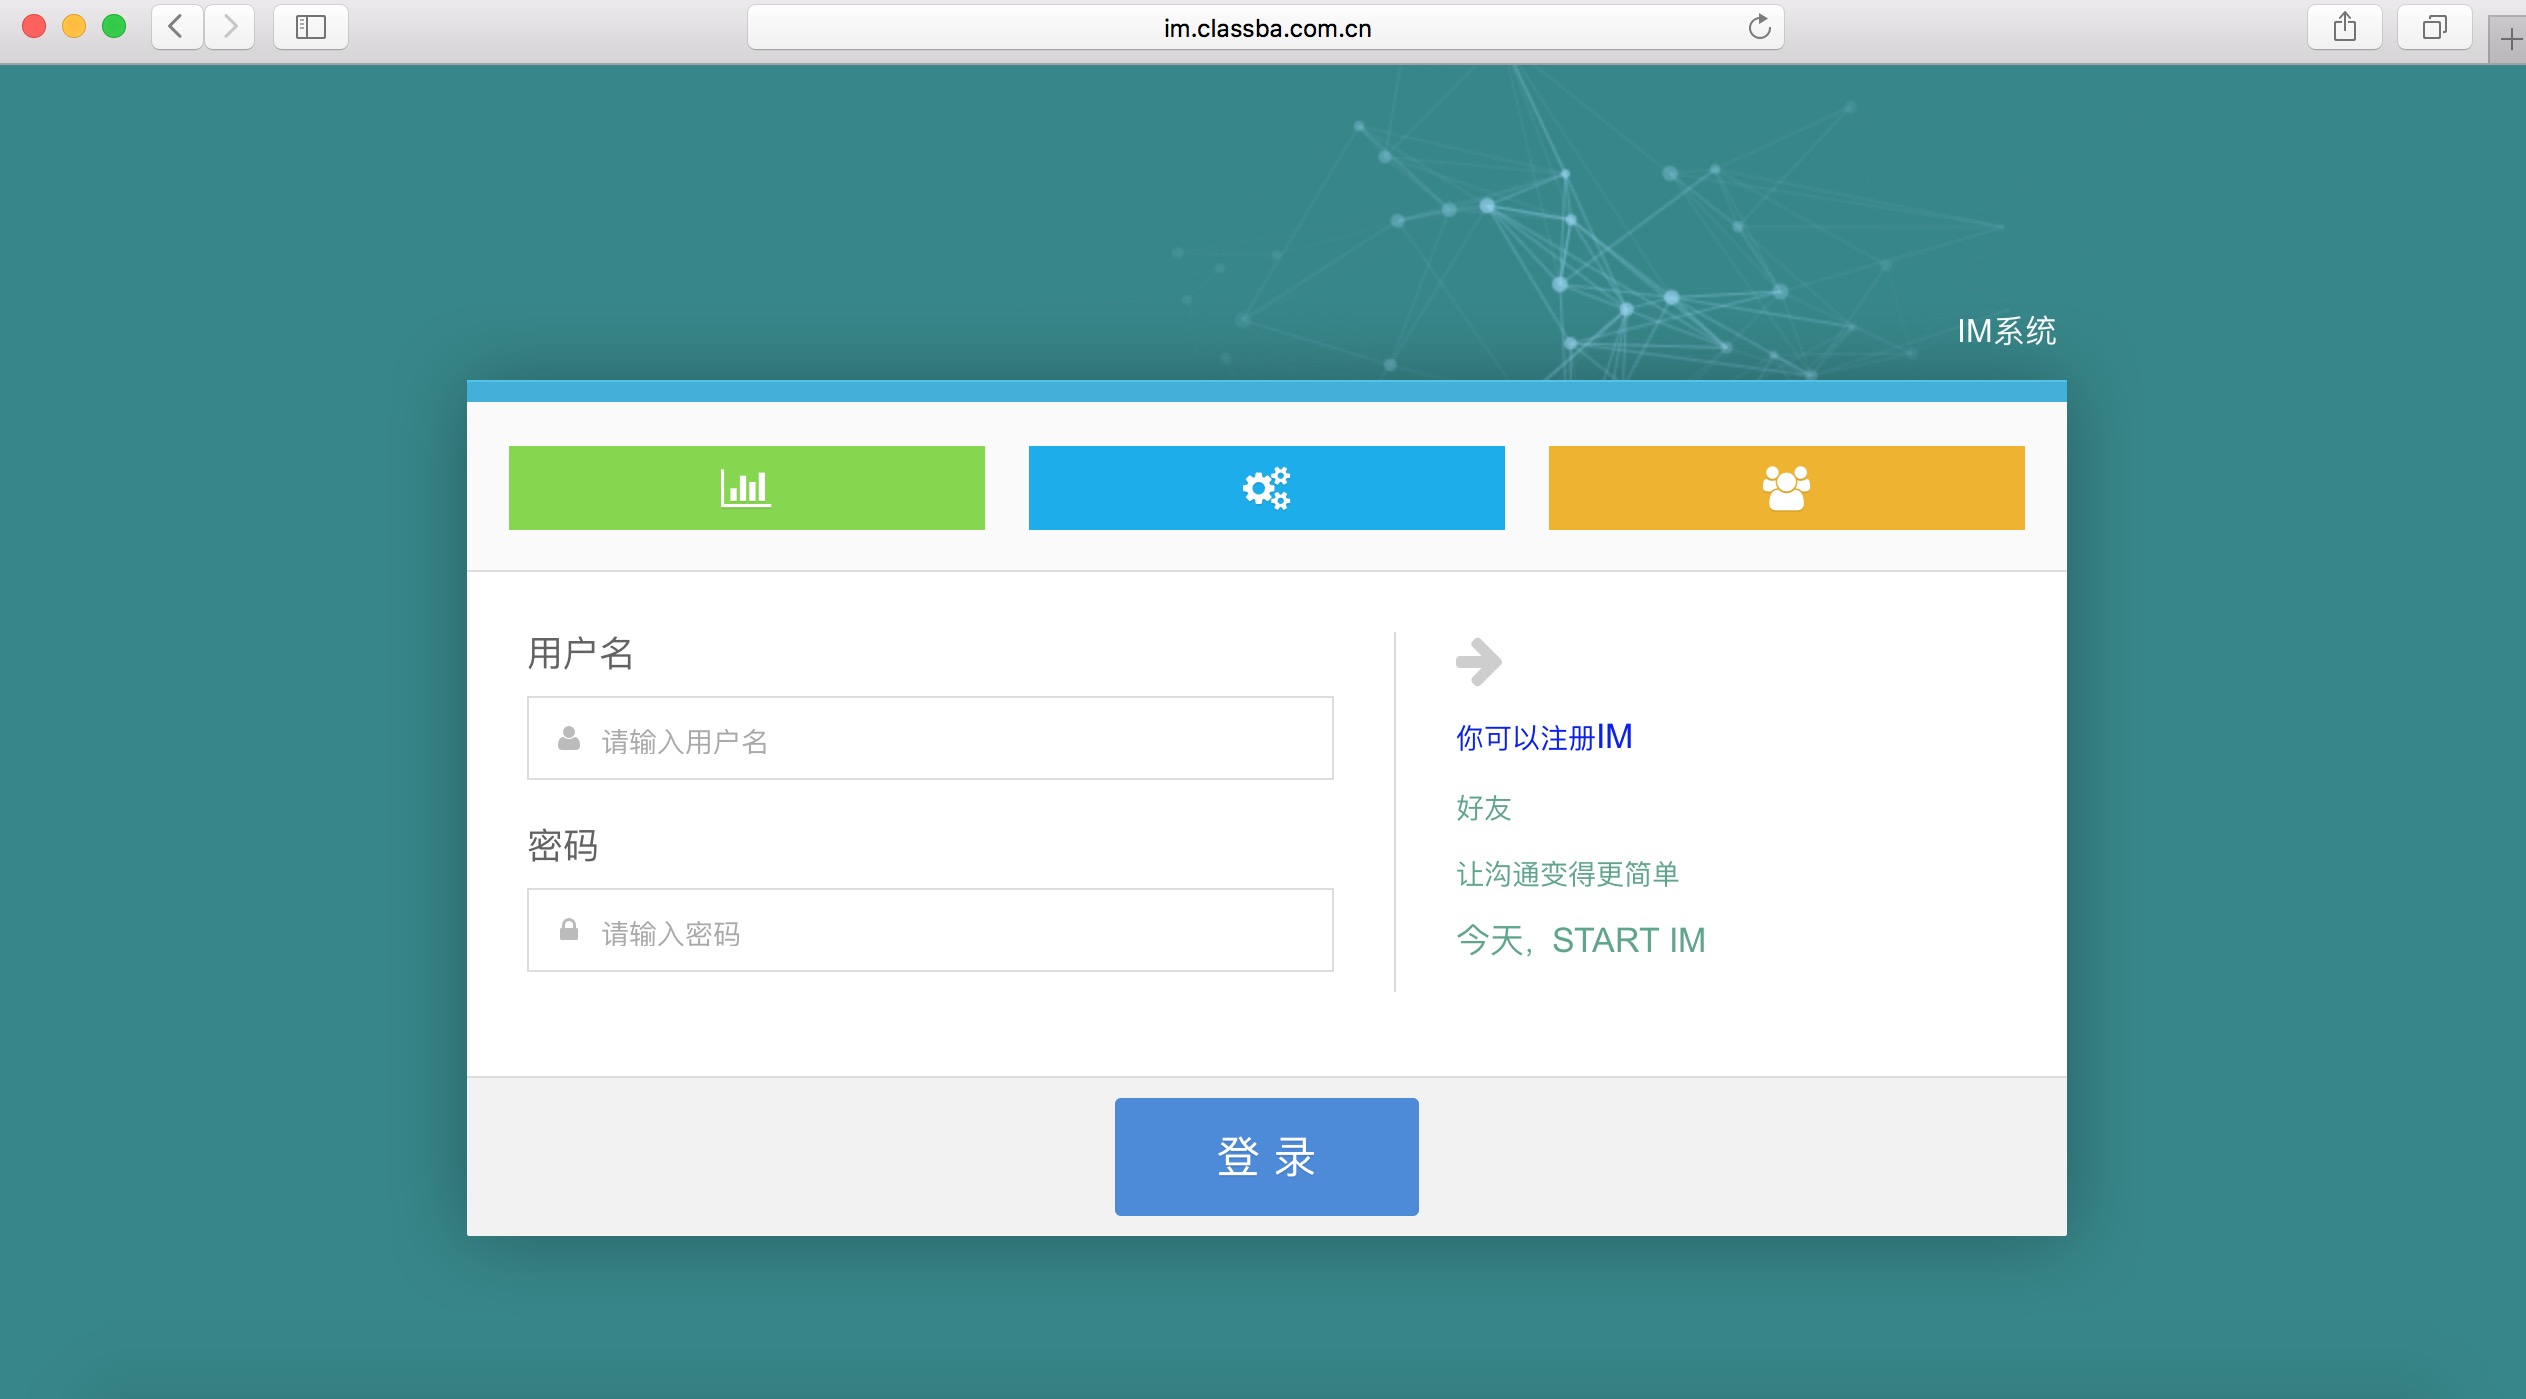
Task: Toggle the Safari sidebar
Action: [311, 28]
